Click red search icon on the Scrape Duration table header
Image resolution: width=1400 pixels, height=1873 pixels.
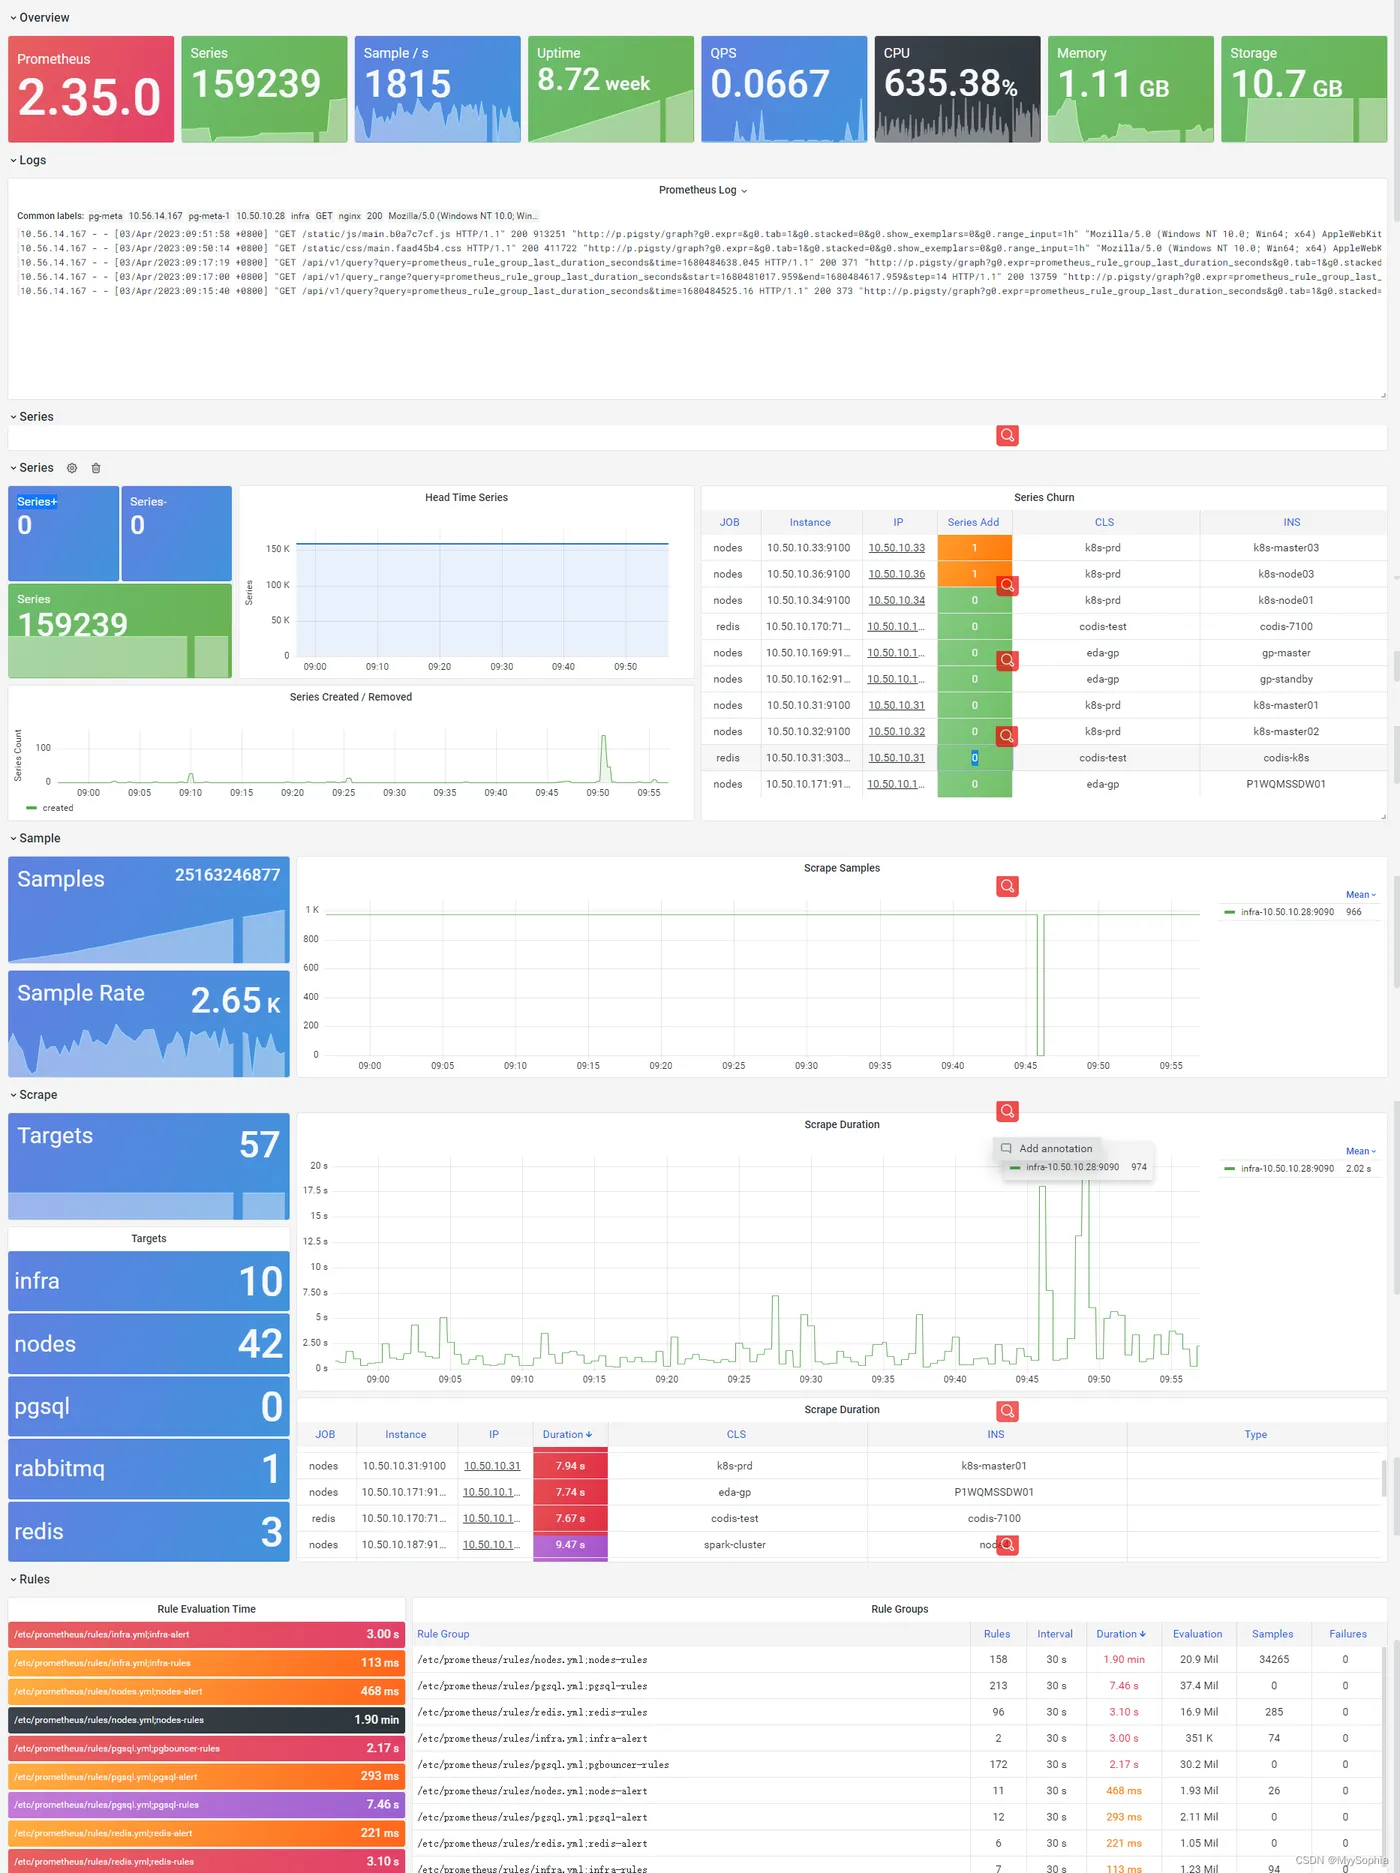point(1007,1411)
